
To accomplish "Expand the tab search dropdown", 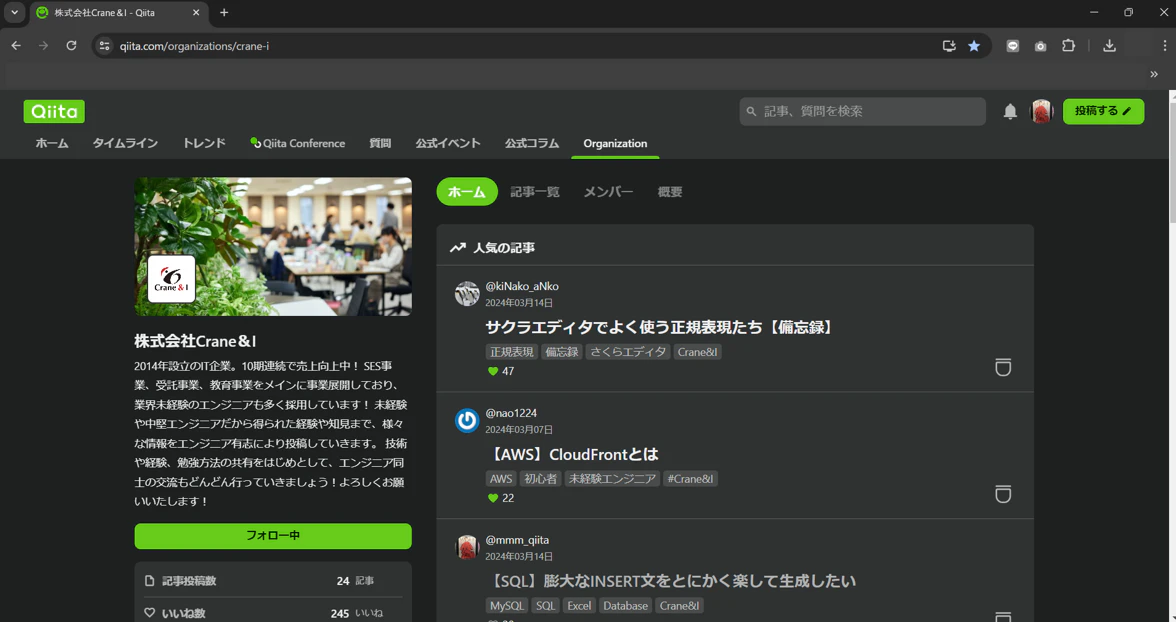I will pos(14,12).
